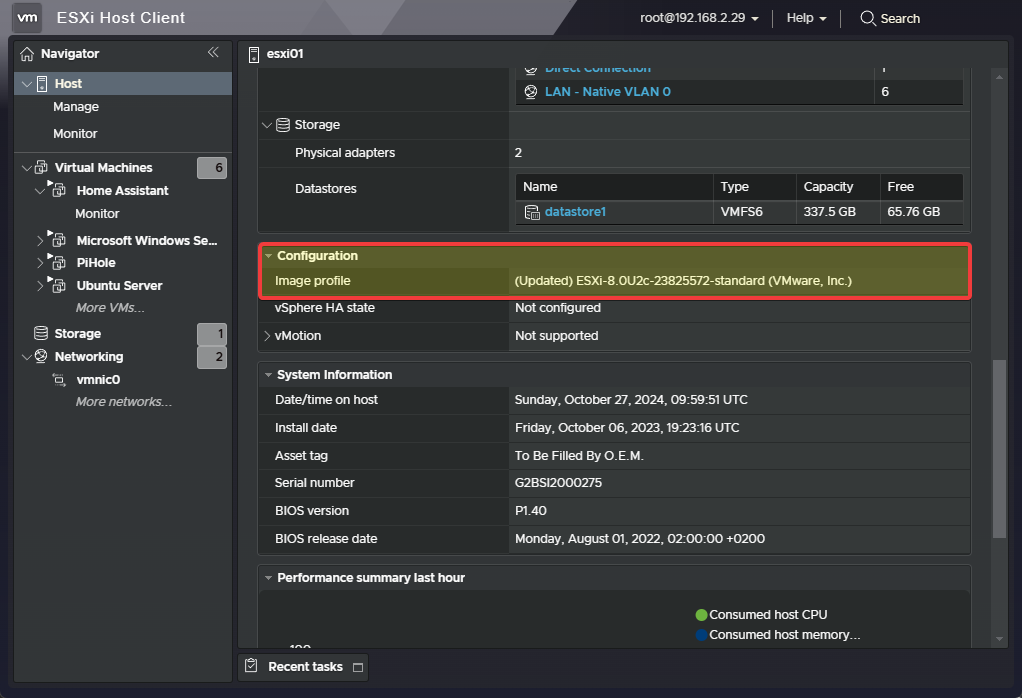Click the Virtual Machines count badge 6
Screen dimensions: 1022x698
tap(212, 167)
